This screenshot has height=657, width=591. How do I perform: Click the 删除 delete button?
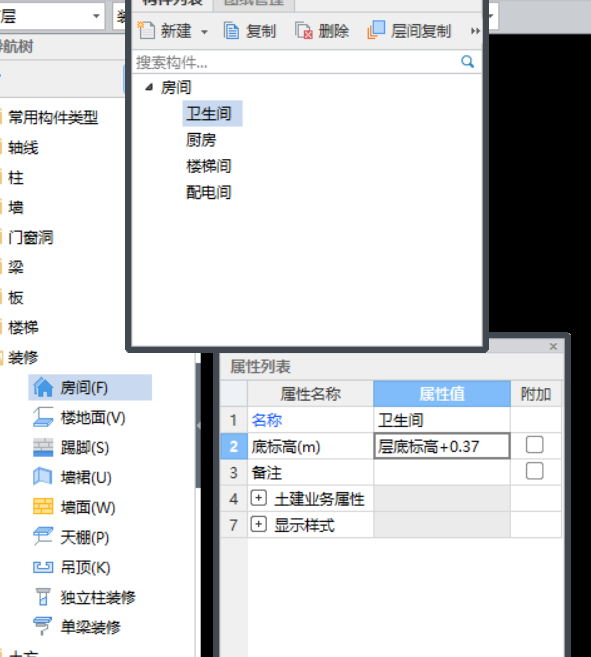(x=322, y=31)
